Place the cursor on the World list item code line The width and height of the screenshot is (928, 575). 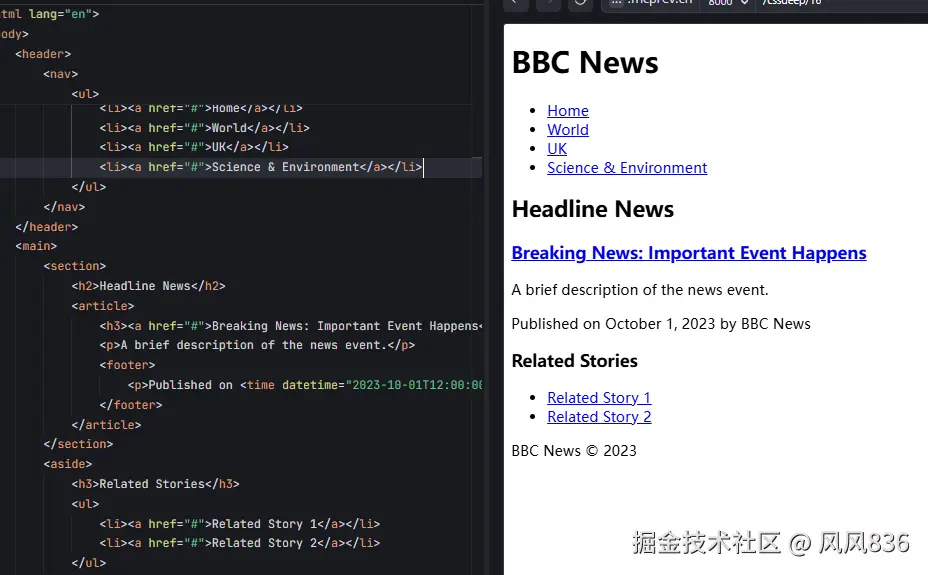[x=204, y=128]
